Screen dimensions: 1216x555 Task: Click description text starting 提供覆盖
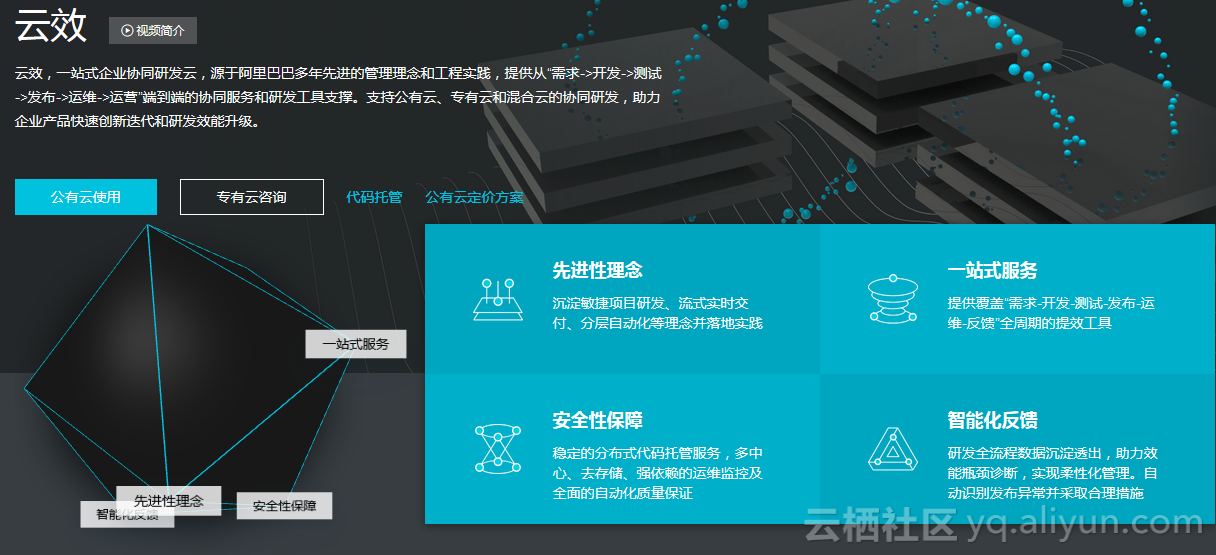tap(1051, 313)
